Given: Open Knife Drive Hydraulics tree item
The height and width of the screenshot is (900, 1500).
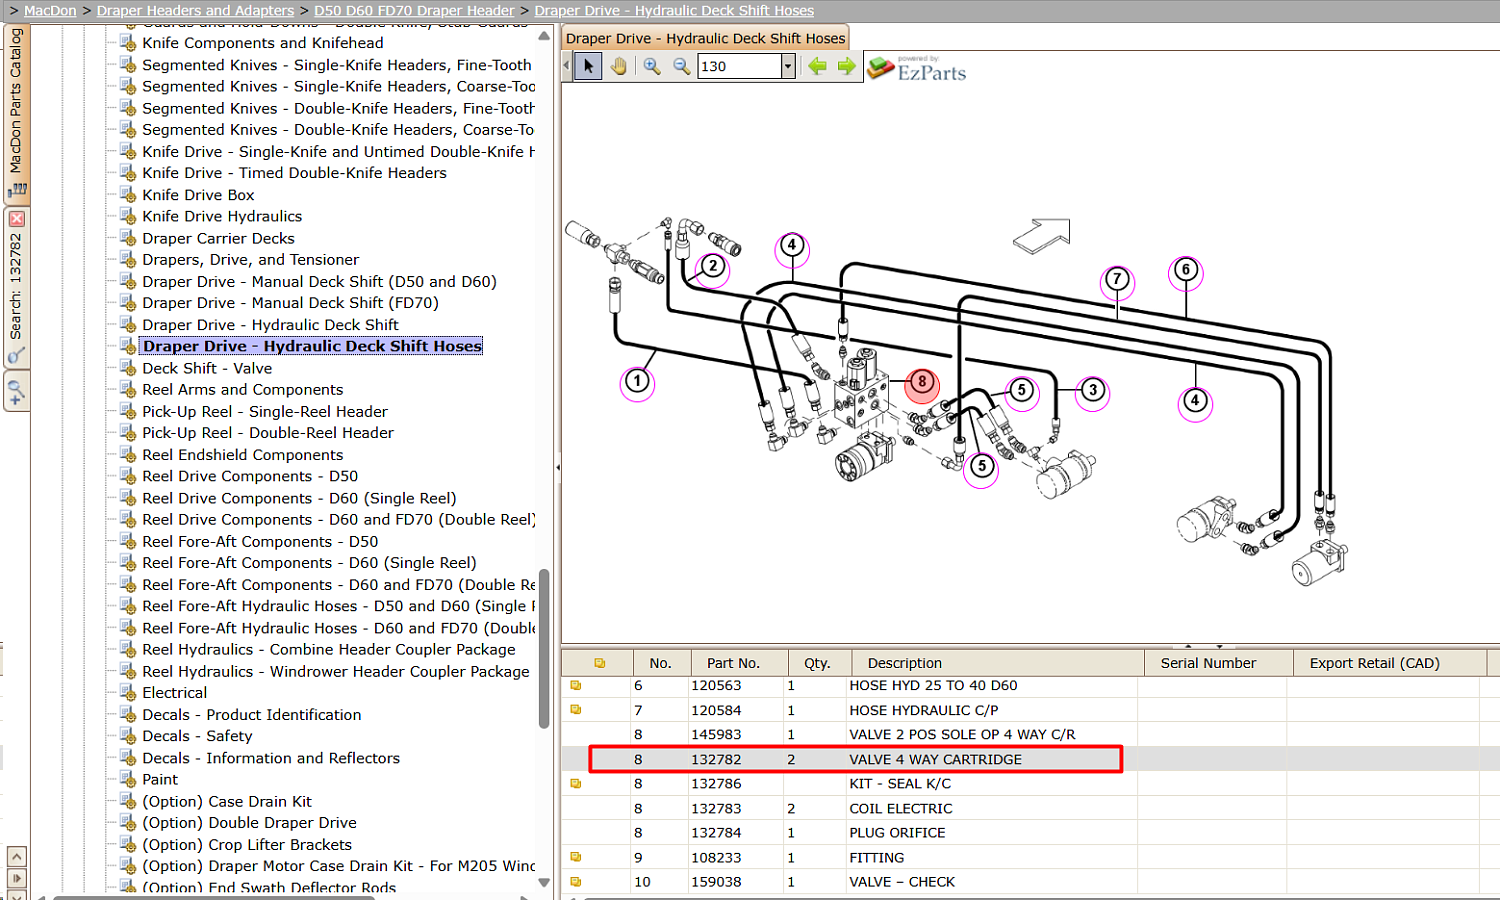Looking at the screenshot, I should tap(222, 216).
